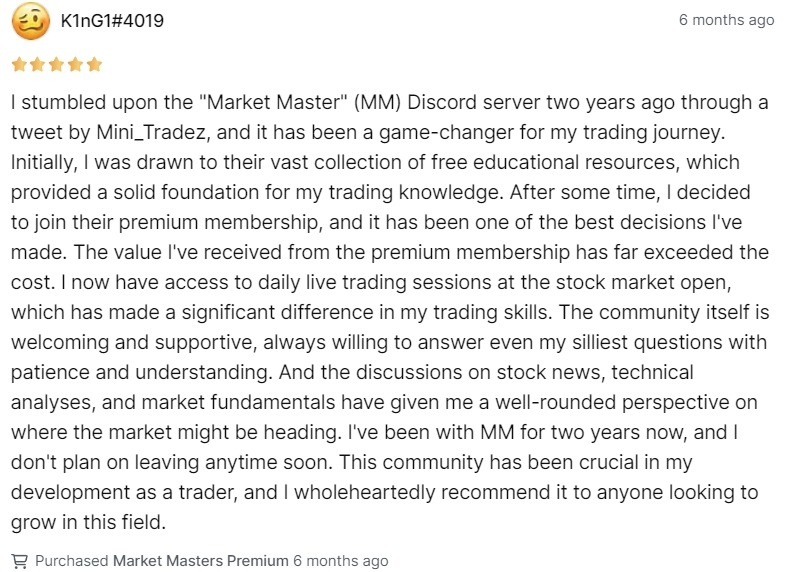The image size is (790, 572).
Task: Open the Market Masters Premium product link
Action: 201,560
